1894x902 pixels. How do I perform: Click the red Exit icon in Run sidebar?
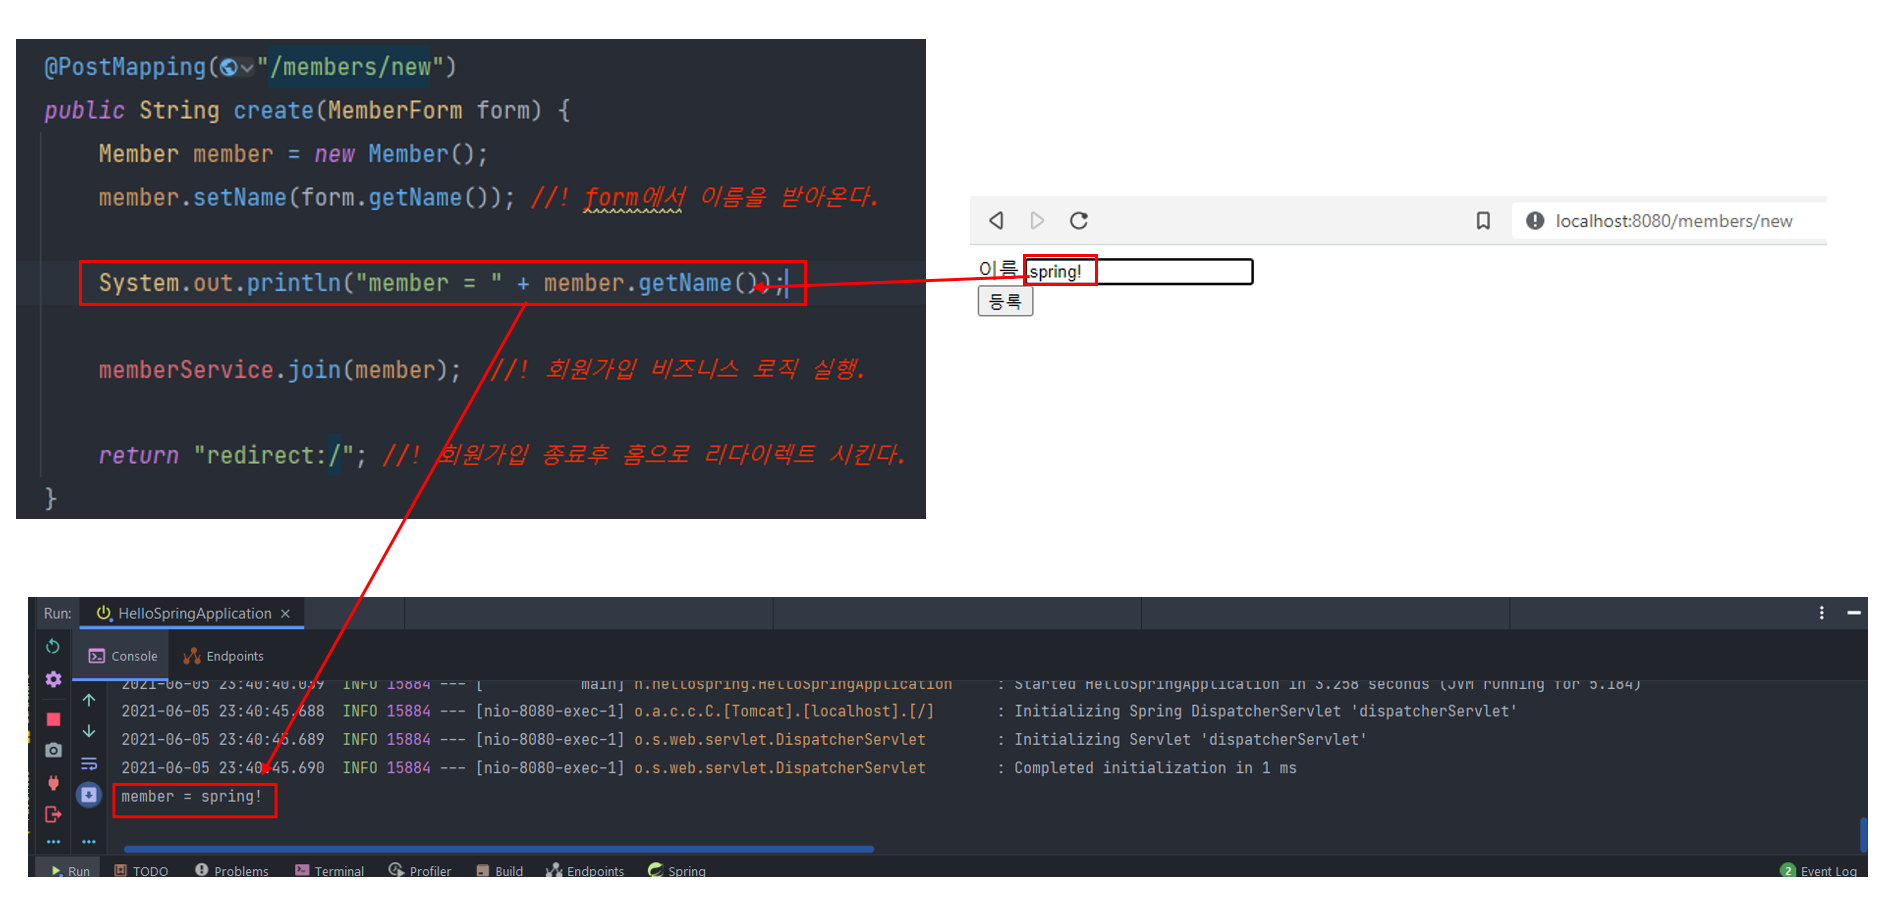[x=53, y=815]
